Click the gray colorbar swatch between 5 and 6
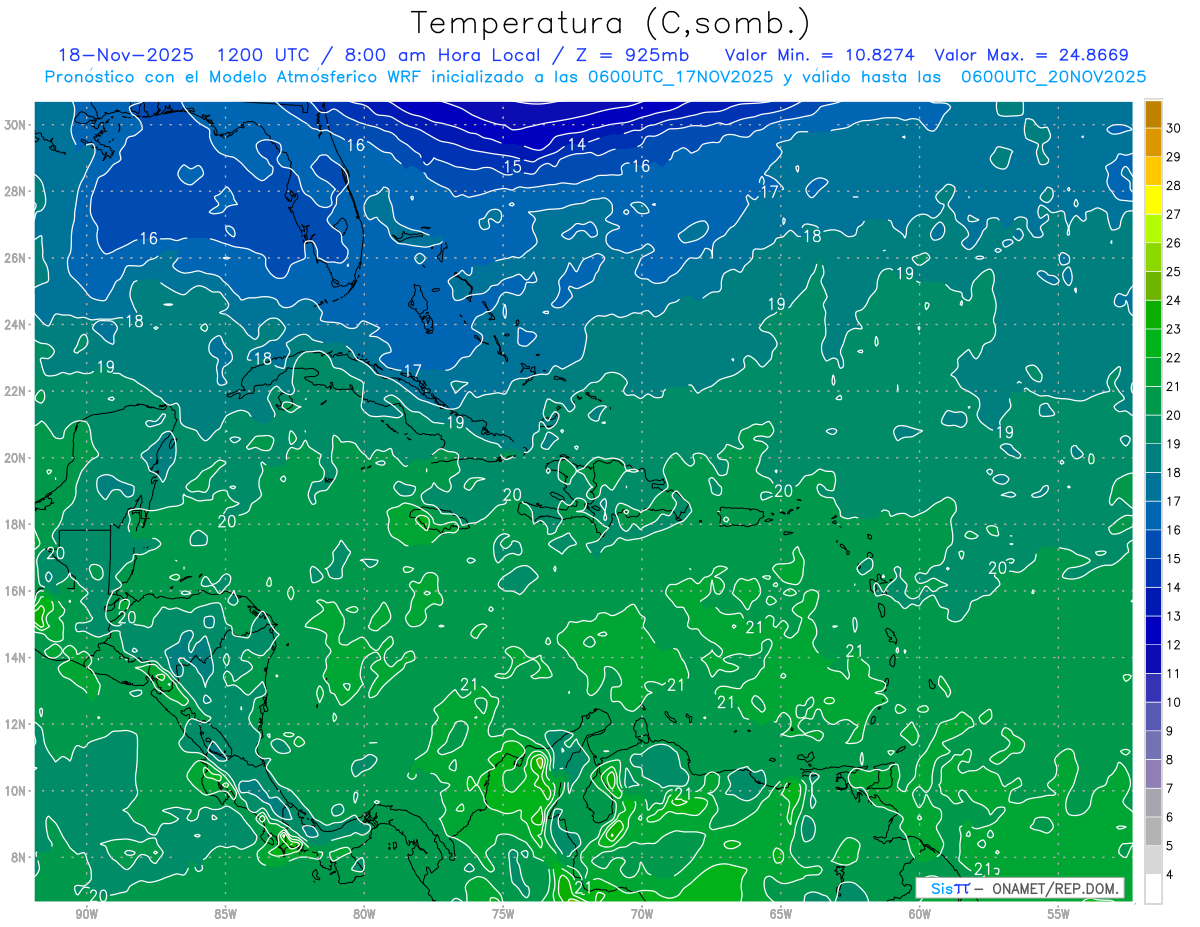This screenshot has width=1200, height=927. click(1153, 831)
